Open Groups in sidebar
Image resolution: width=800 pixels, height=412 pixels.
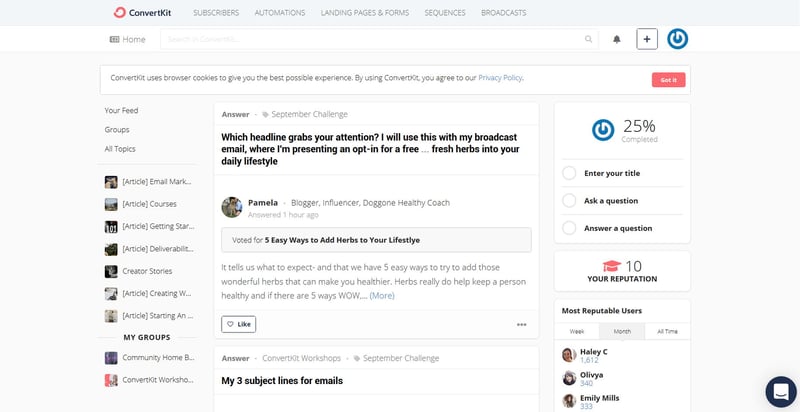tap(117, 130)
